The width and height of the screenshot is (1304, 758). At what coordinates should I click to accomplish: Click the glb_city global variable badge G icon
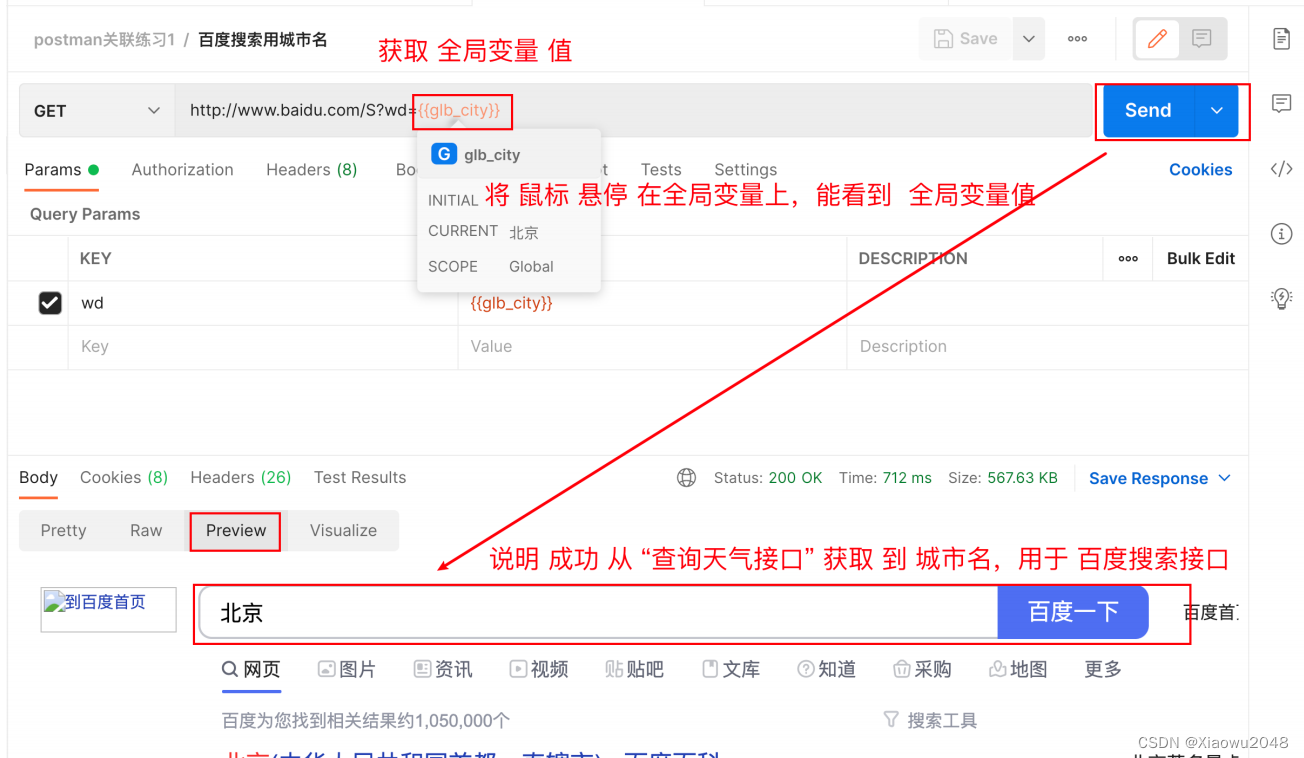[444, 155]
